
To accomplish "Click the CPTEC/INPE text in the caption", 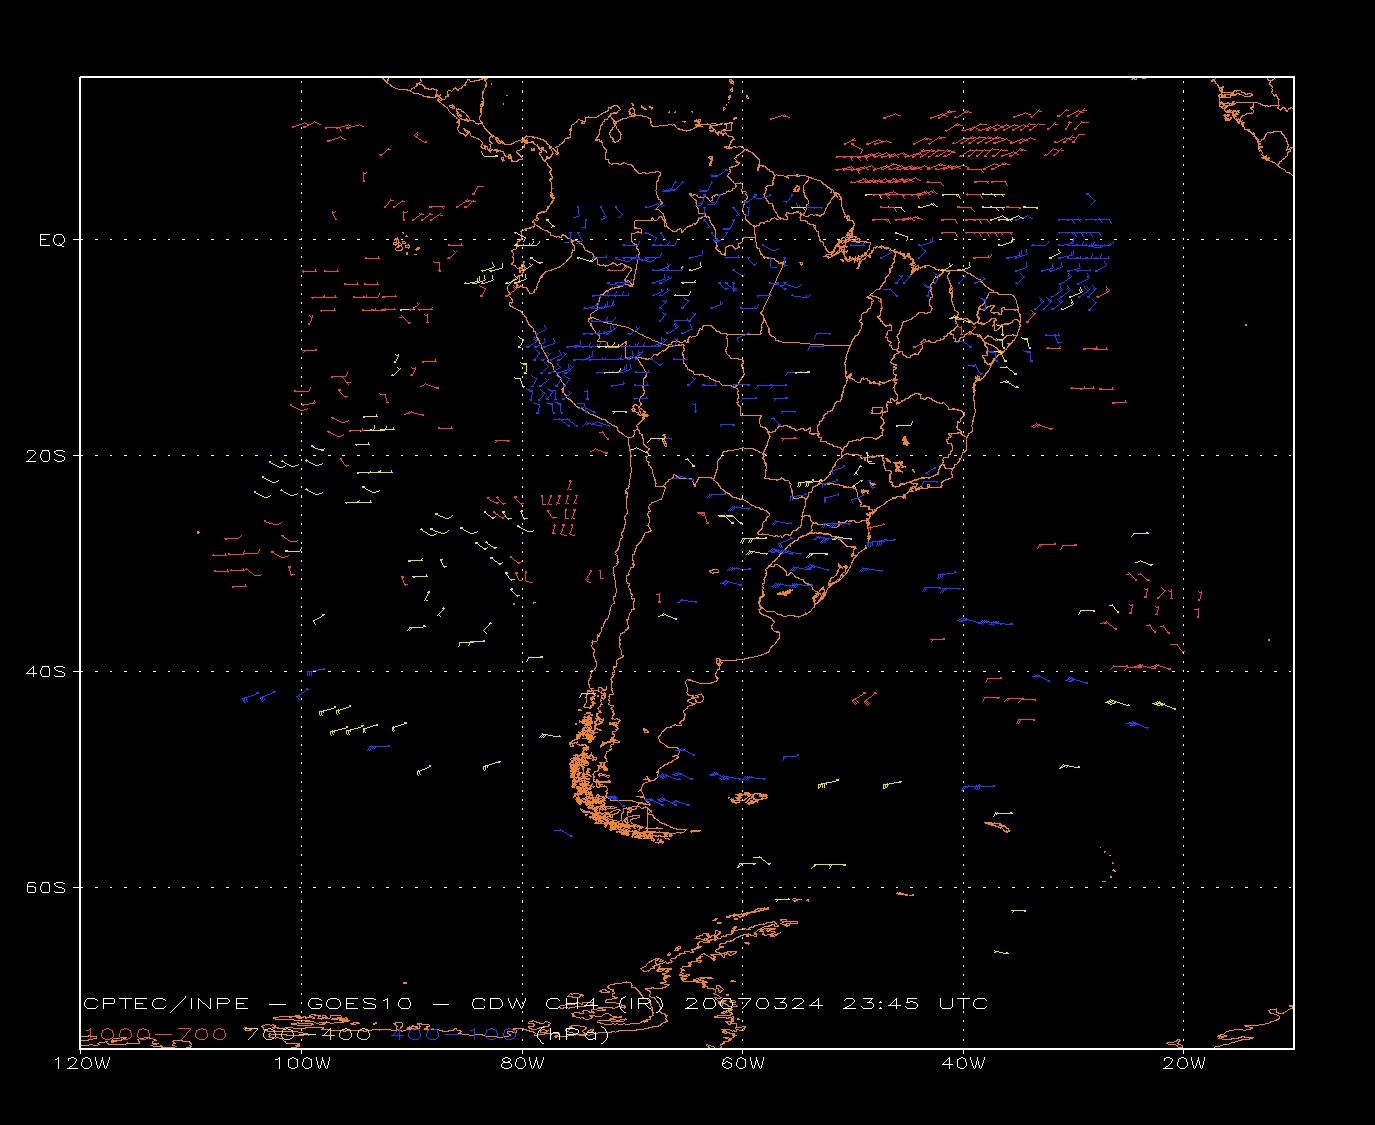I will point(166,1003).
